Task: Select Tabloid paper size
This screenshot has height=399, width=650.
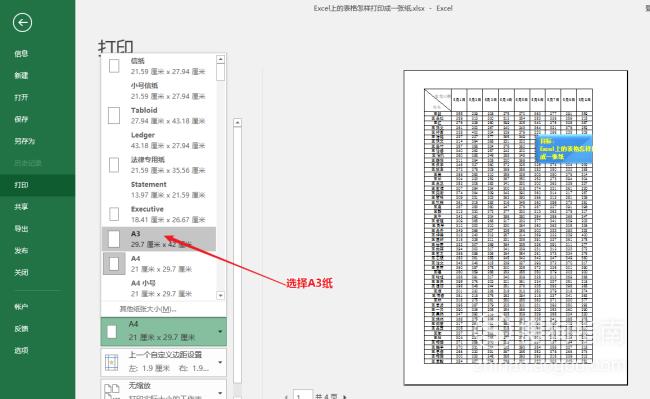Action: [x=159, y=116]
